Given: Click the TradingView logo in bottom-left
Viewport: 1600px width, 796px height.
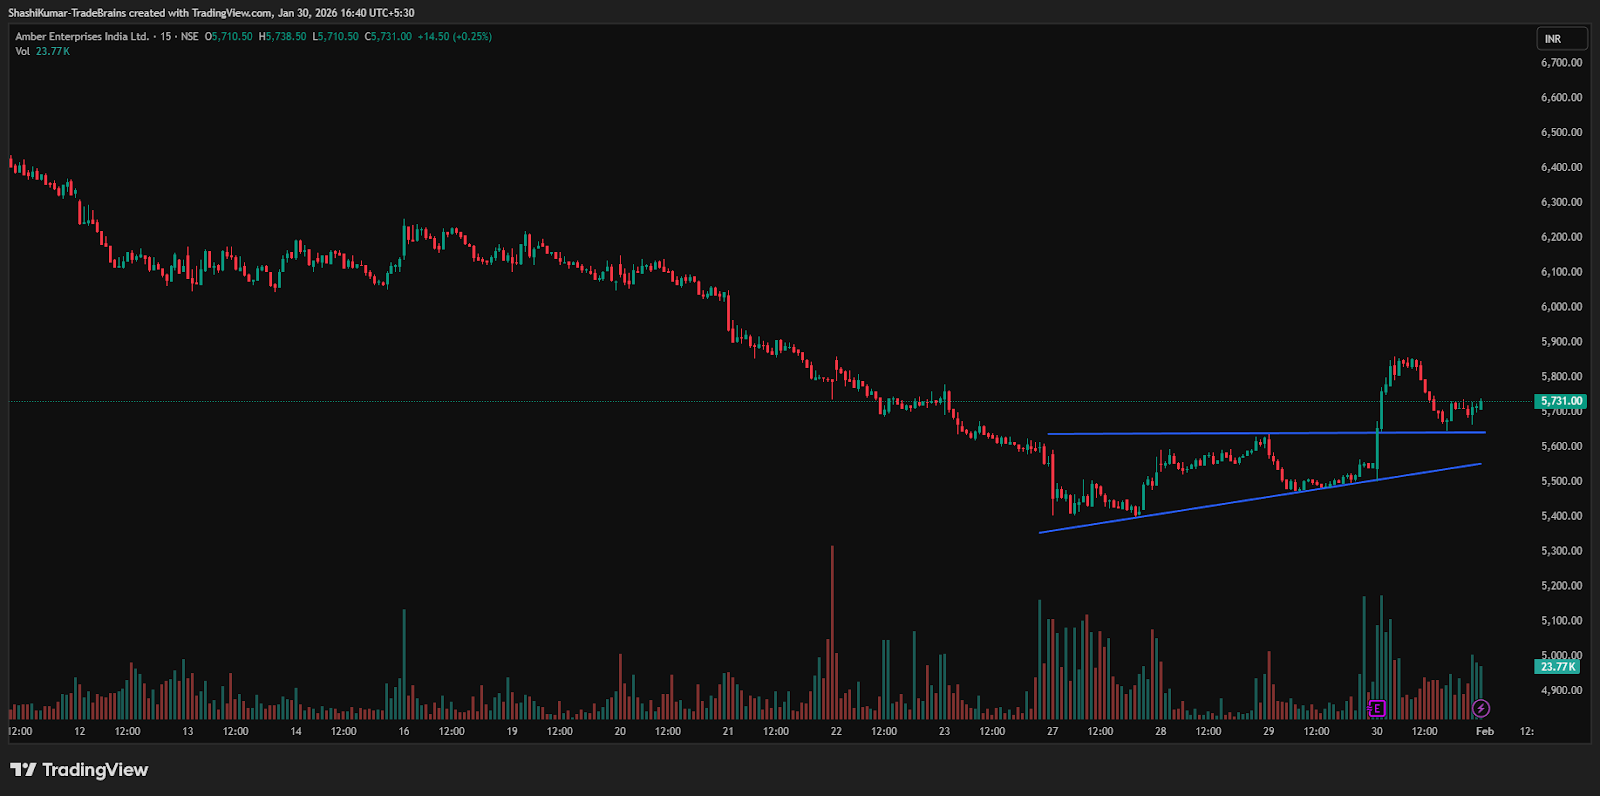Looking at the screenshot, I should pyautogui.click(x=79, y=769).
